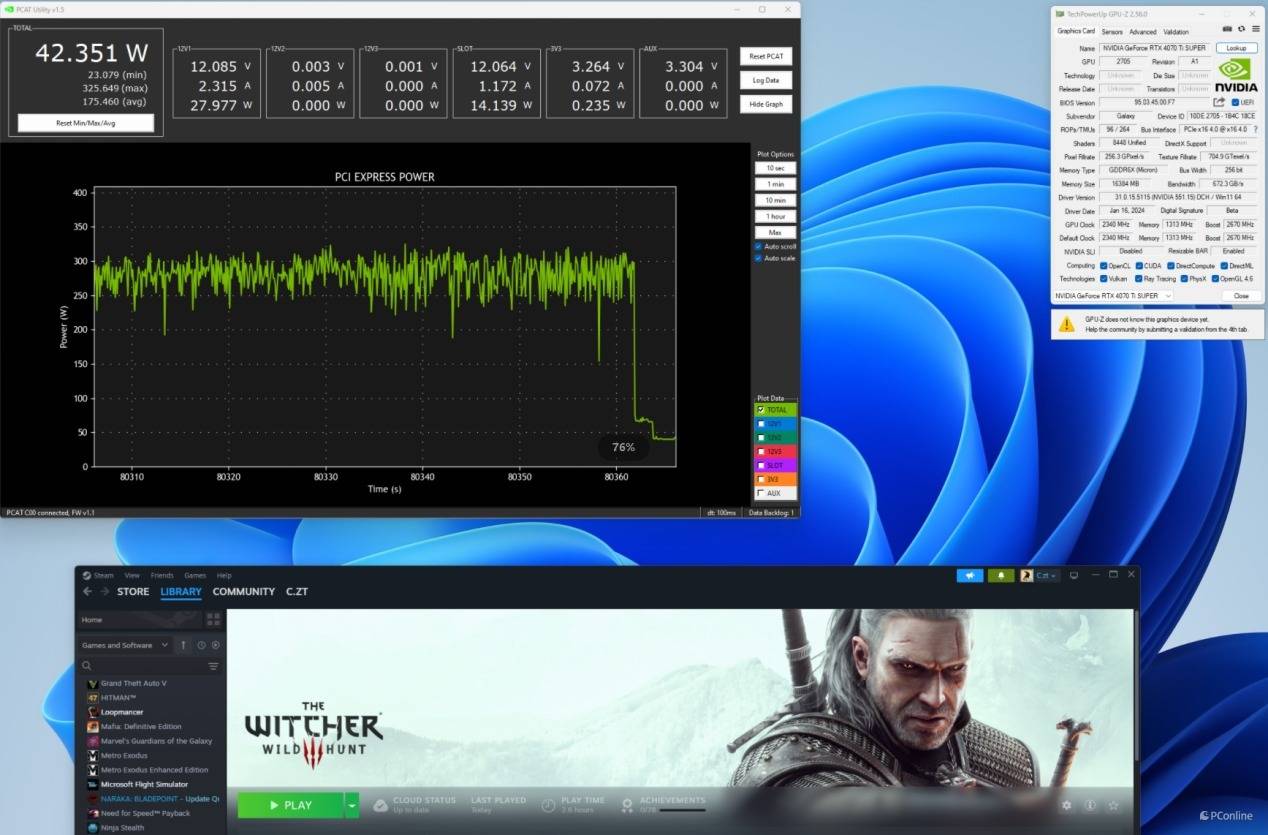Image resolution: width=1268 pixels, height=835 pixels.
Task: Add The Witcher 3 to favorites star
Action: pyautogui.click(x=1113, y=805)
